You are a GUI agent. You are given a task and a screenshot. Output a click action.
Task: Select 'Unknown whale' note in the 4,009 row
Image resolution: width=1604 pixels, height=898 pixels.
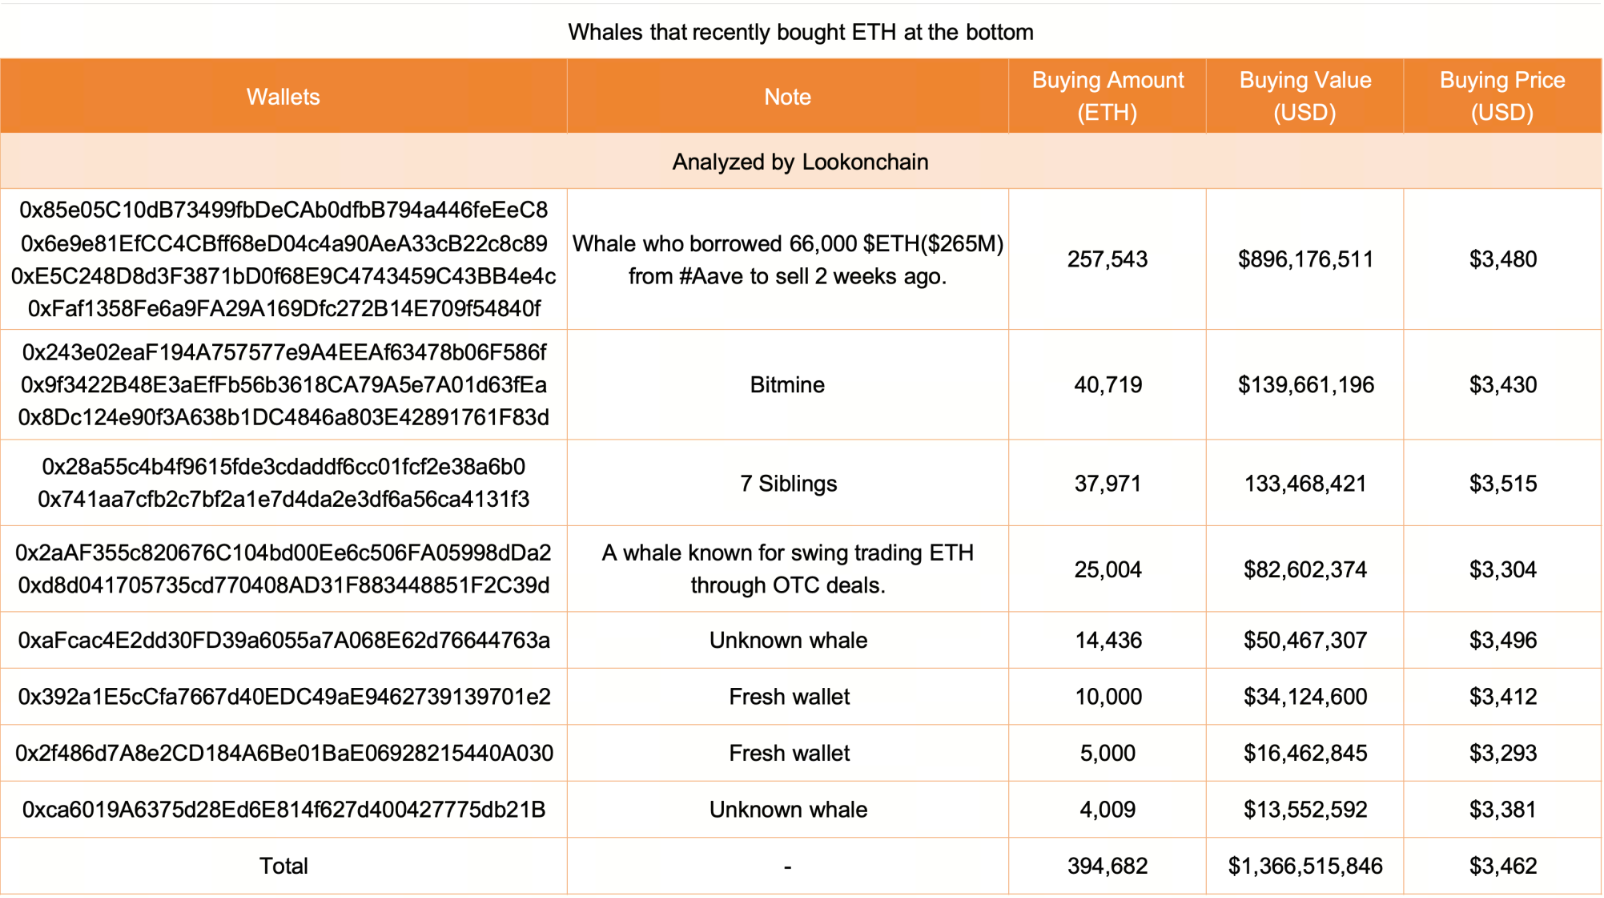[x=788, y=810]
